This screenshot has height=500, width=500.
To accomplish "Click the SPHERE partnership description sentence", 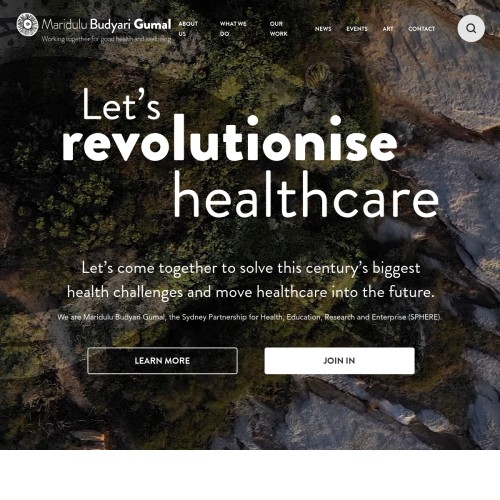I will tap(249, 317).
